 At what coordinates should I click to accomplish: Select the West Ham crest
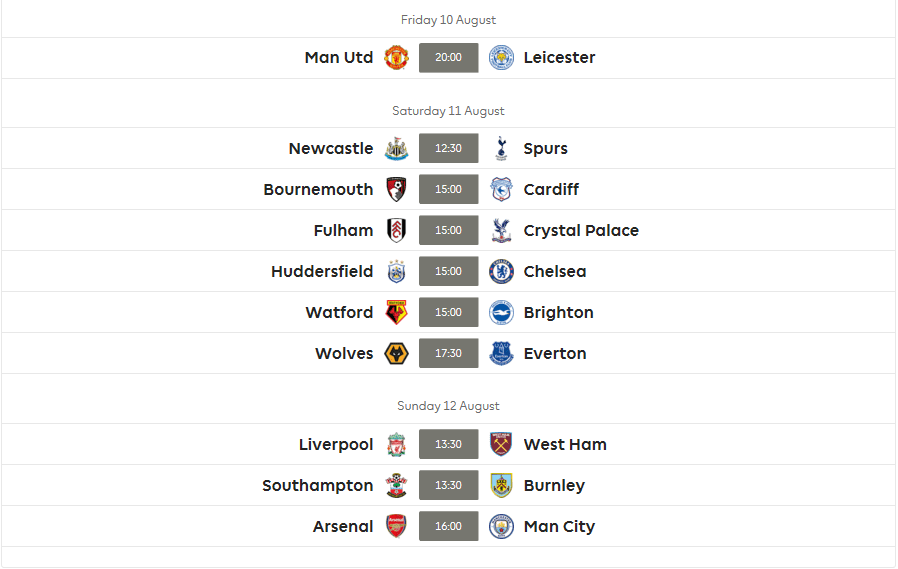501,444
